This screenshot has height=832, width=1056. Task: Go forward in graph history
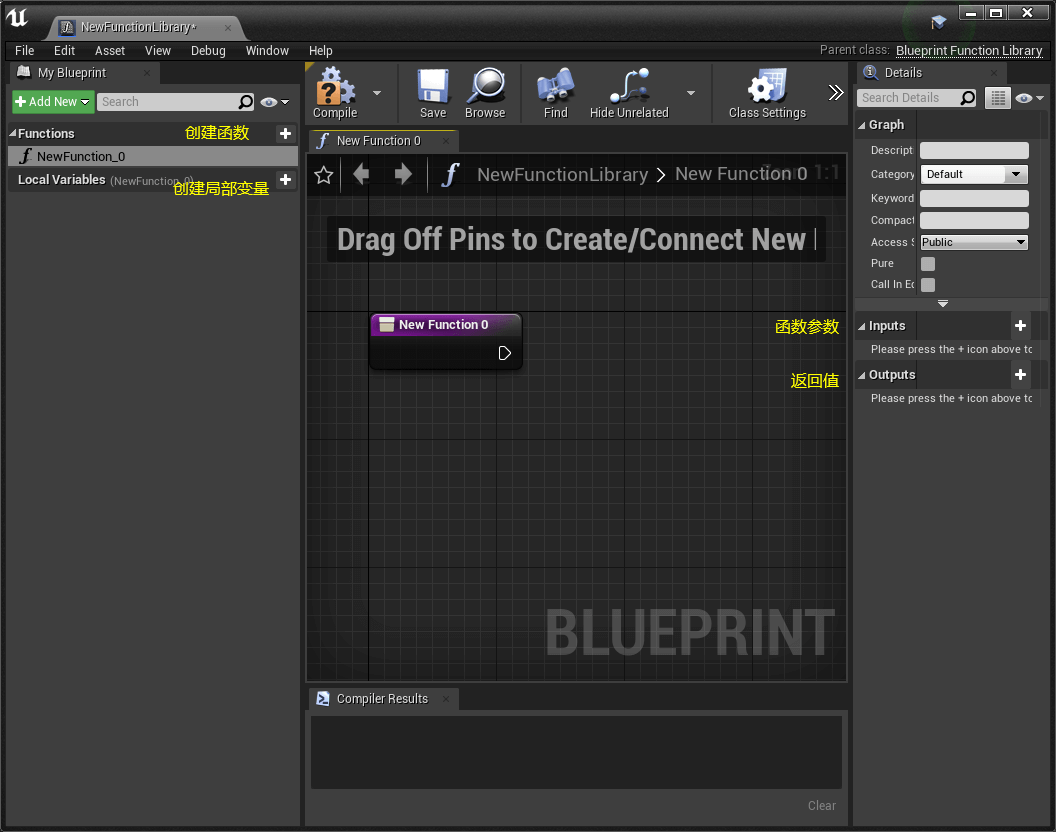(x=403, y=174)
